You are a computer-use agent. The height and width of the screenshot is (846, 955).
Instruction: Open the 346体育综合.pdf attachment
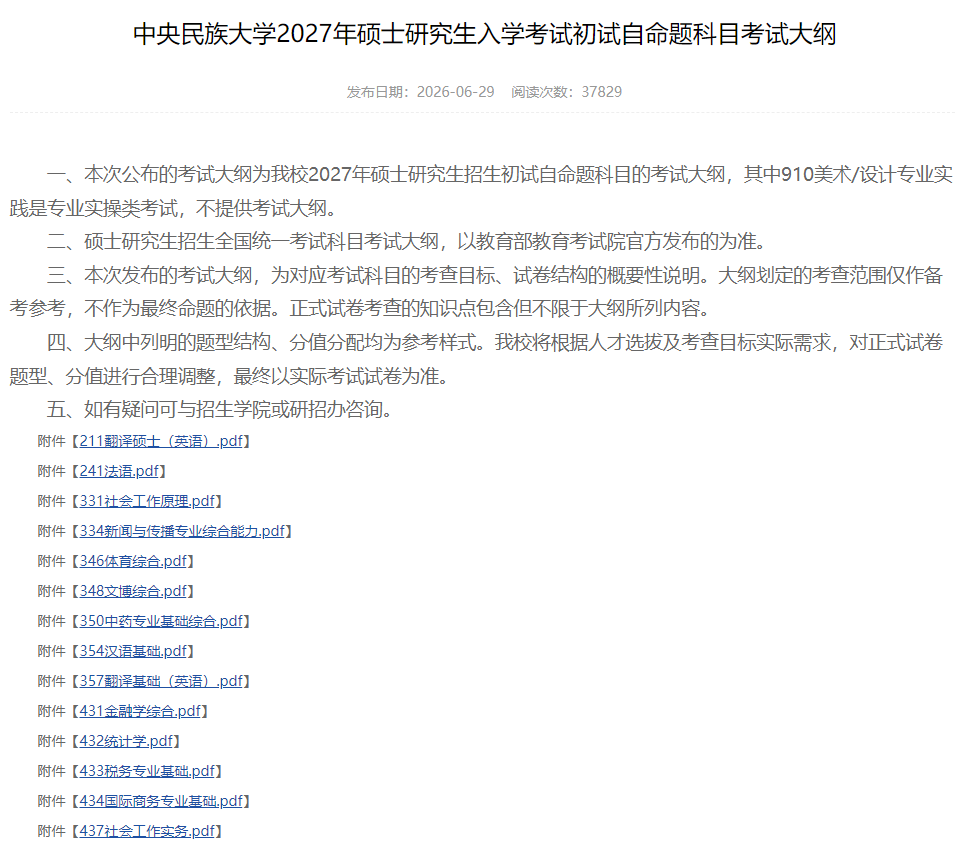tap(133, 561)
